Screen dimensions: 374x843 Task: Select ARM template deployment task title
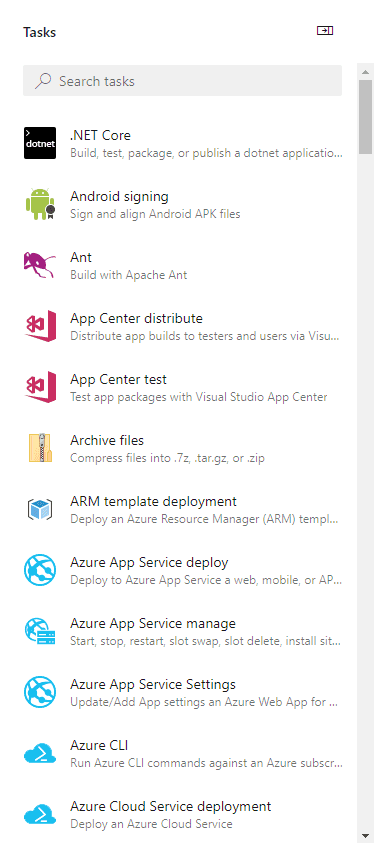153,502
